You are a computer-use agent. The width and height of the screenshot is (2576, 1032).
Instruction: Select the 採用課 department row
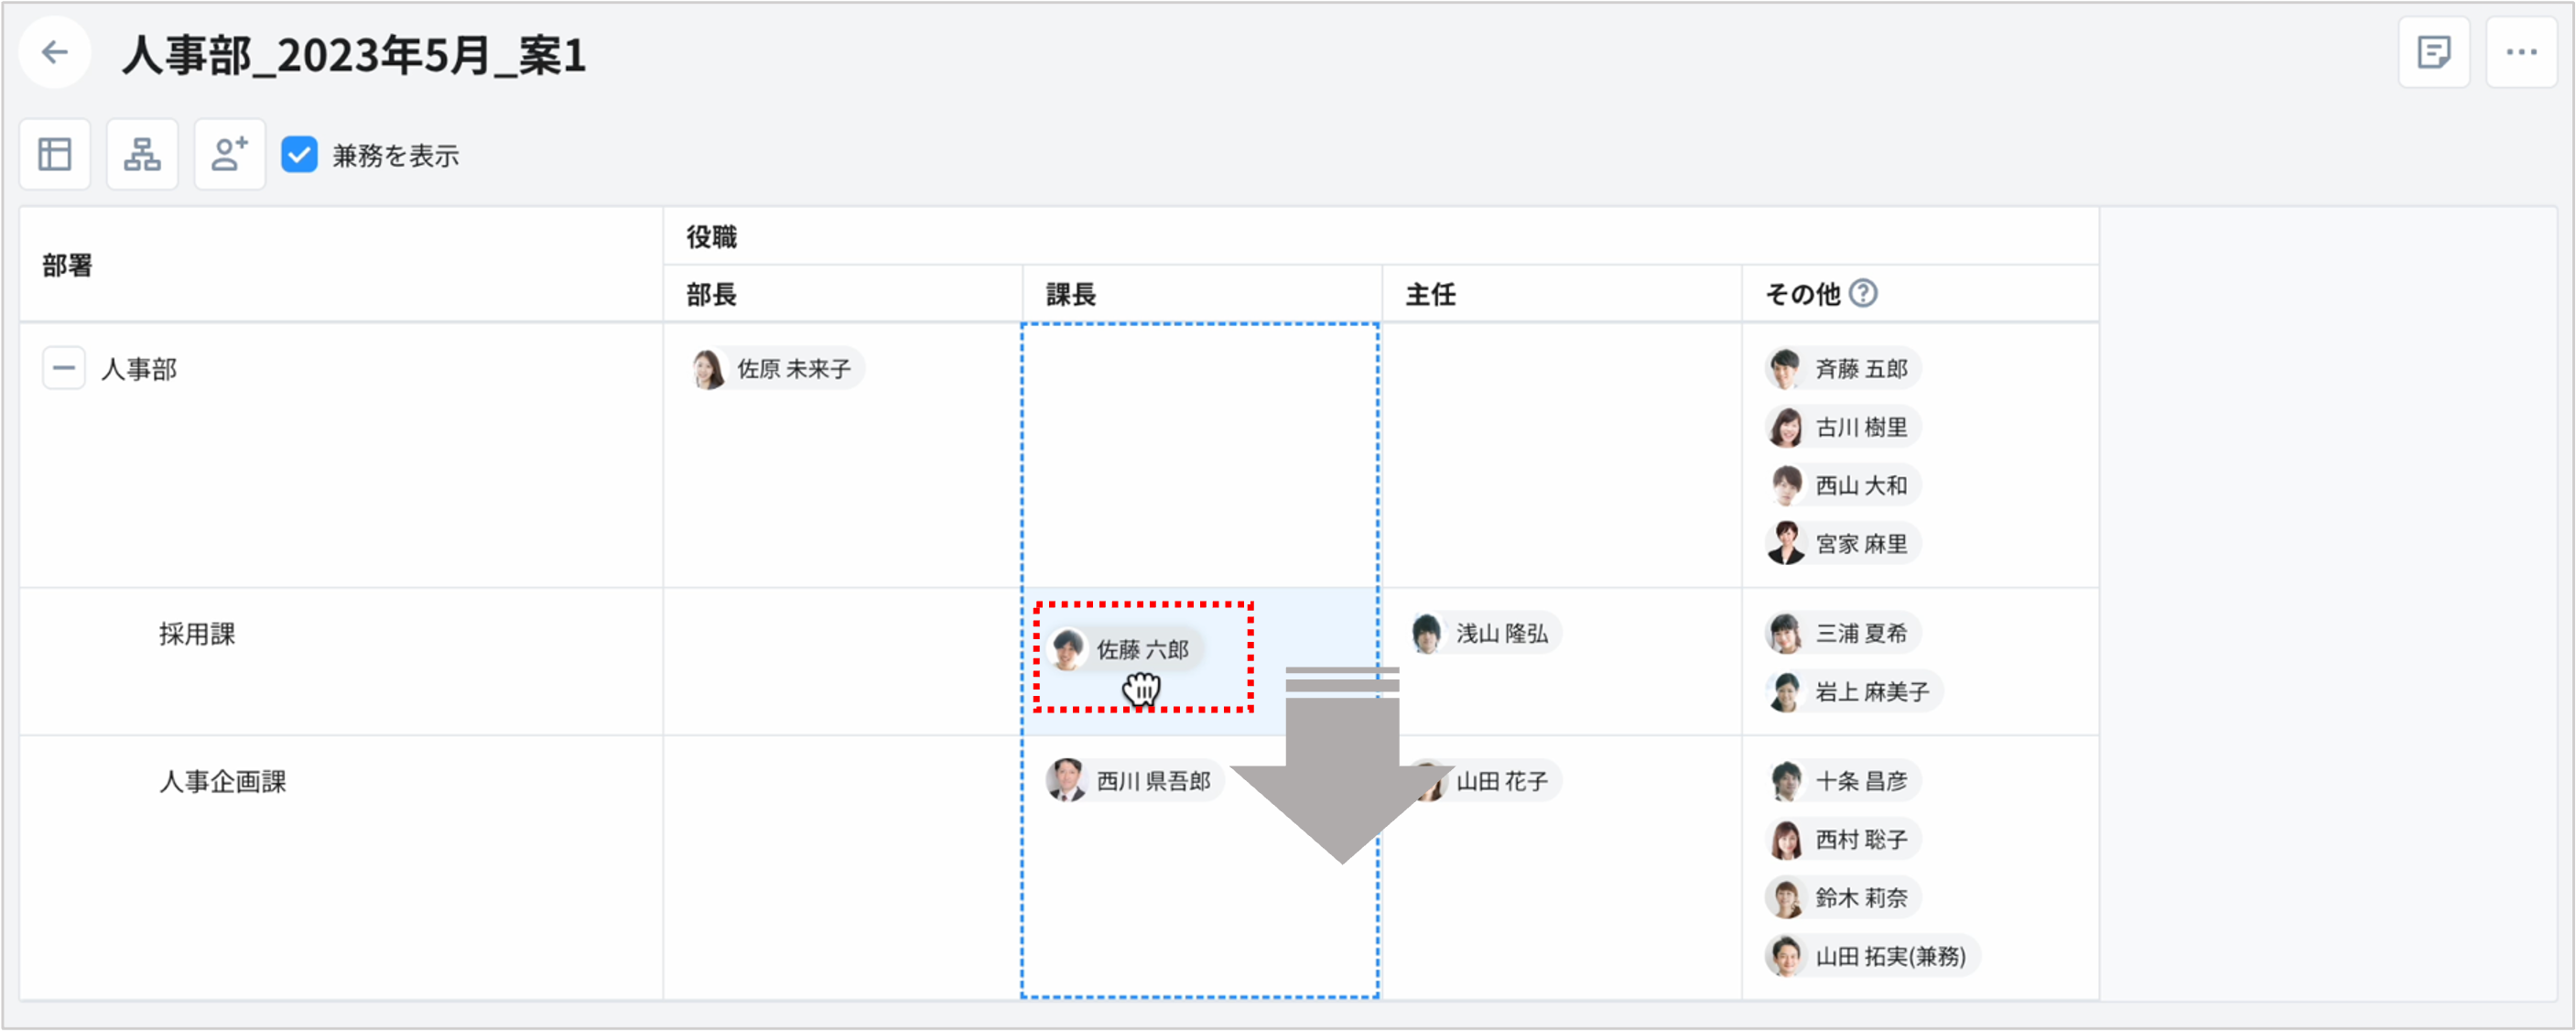(197, 634)
